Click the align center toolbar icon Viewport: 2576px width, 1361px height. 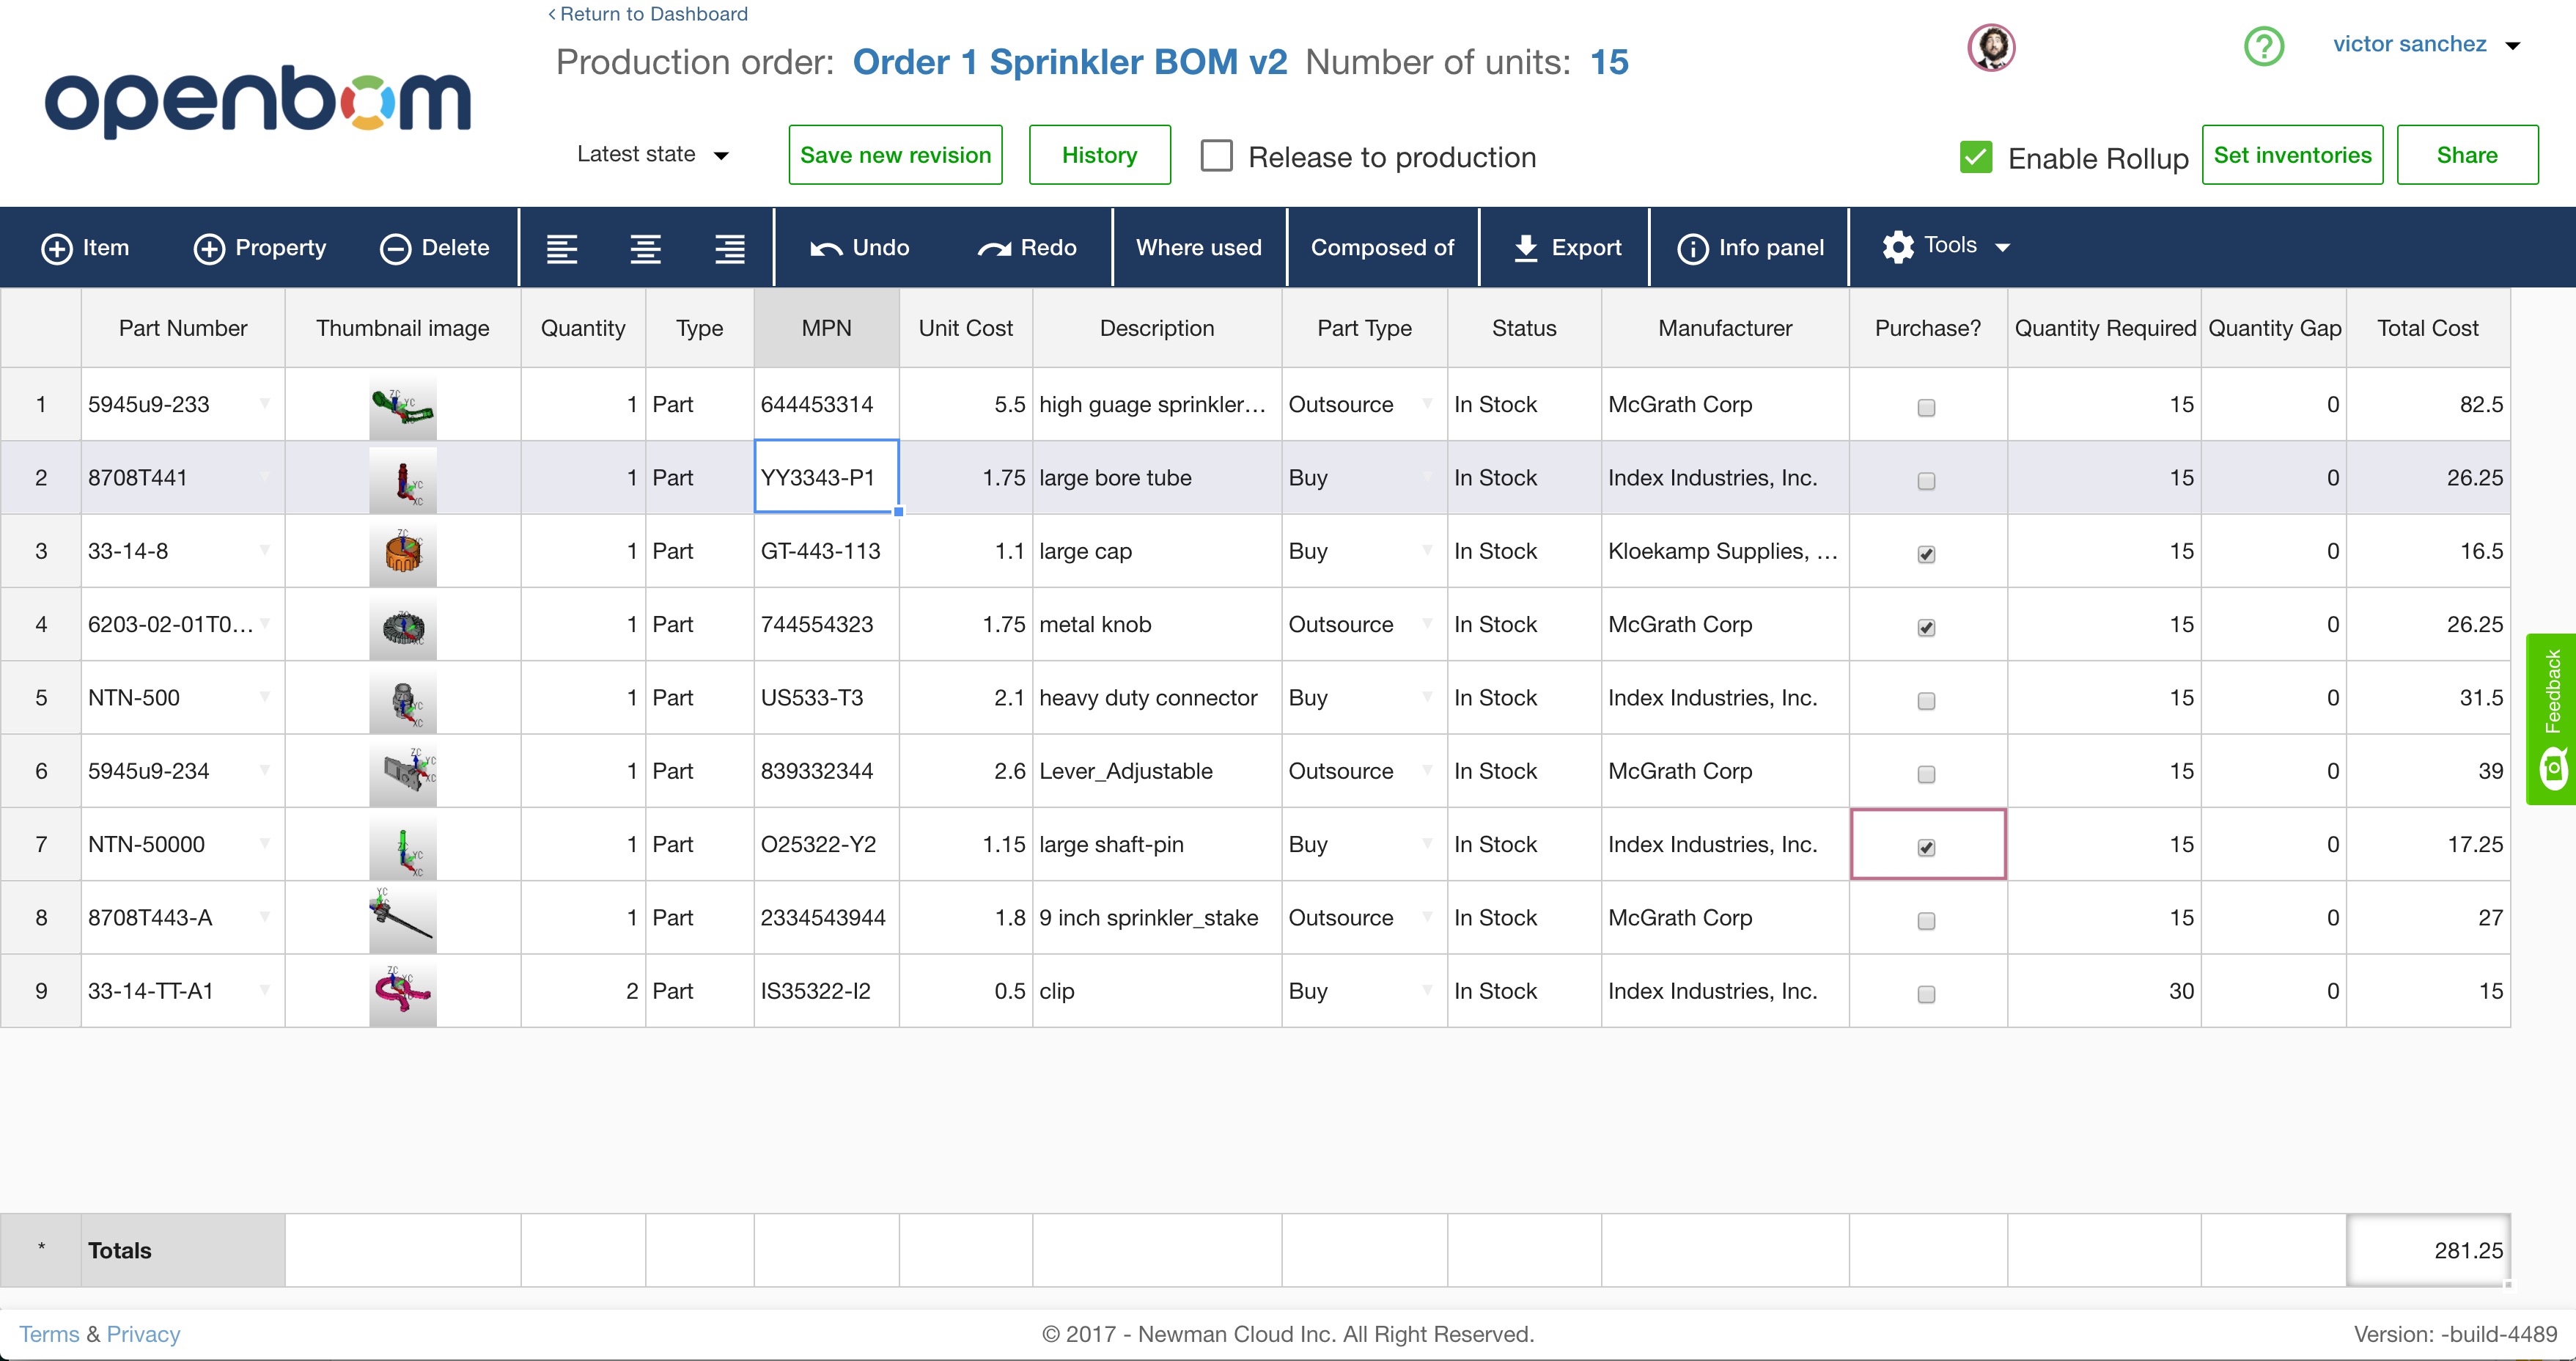(x=646, y=248)
